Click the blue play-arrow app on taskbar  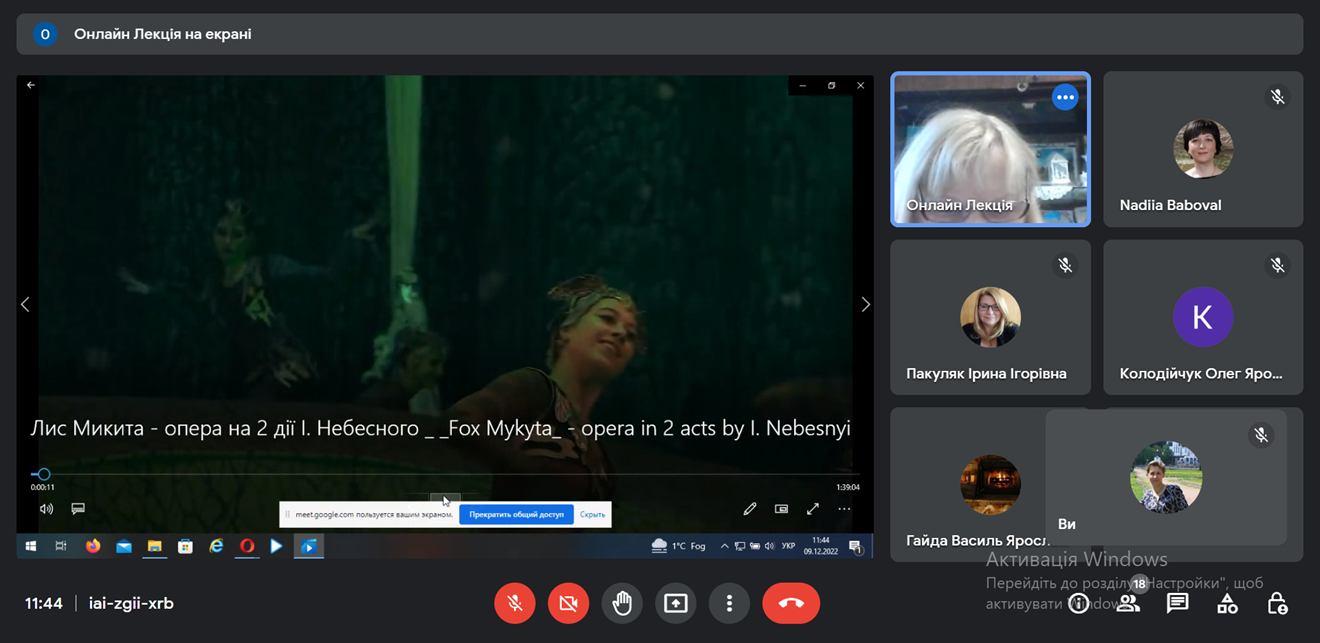277,546
